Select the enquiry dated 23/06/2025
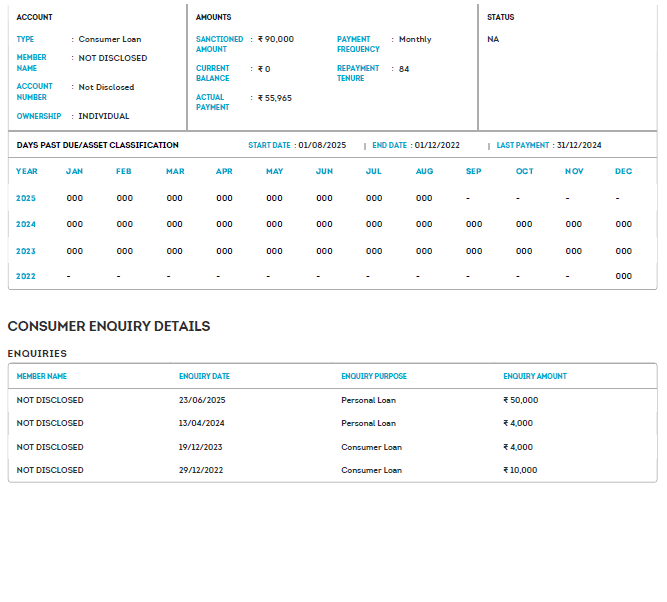 coord(202,400)
